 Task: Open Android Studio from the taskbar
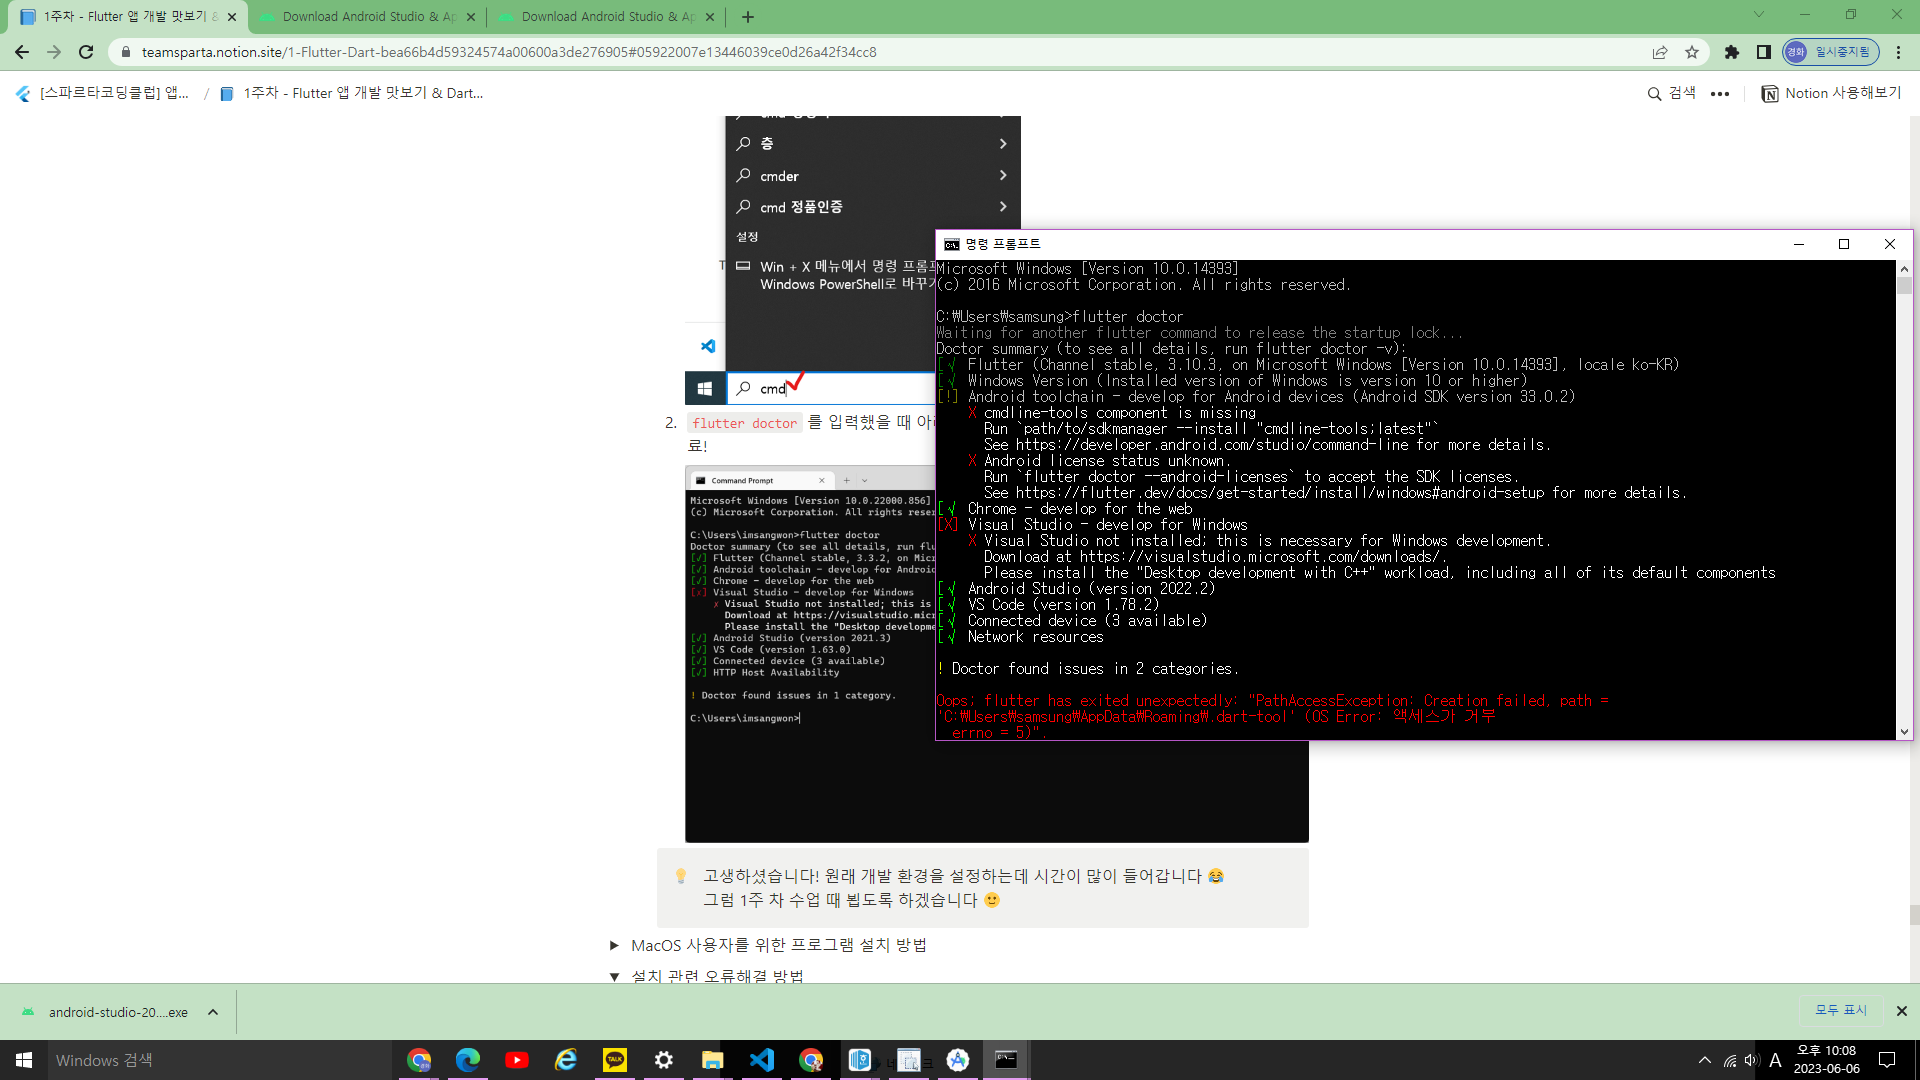[958, 1060]
